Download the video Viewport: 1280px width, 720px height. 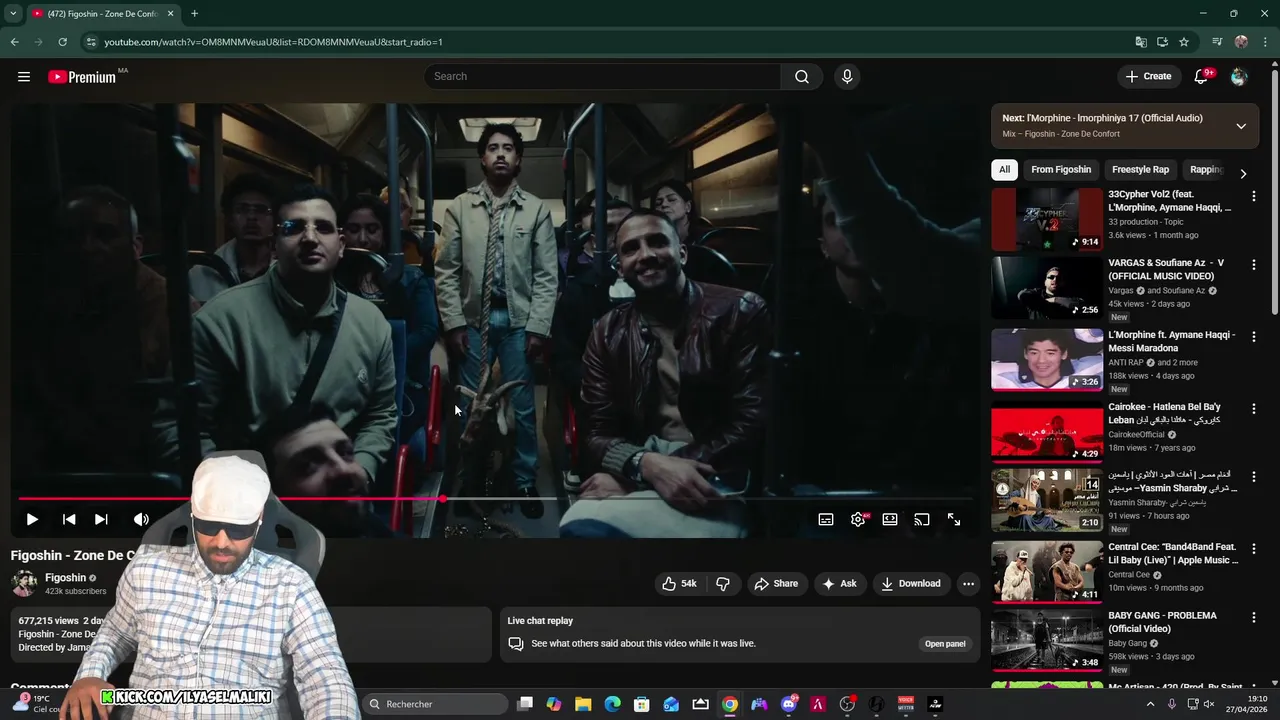click(x=911, y=584)
